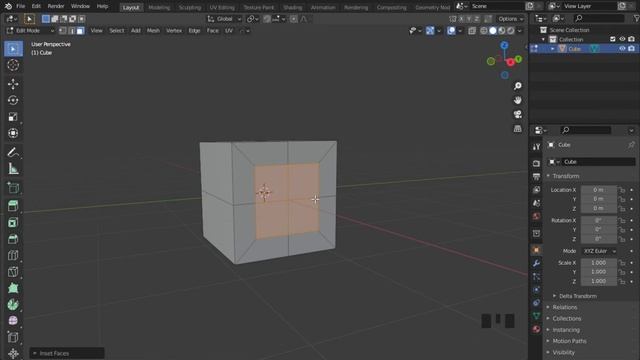Screen dimensions: 640x360
Task: Select the Add Cube tool
Action: click(13, 188)
